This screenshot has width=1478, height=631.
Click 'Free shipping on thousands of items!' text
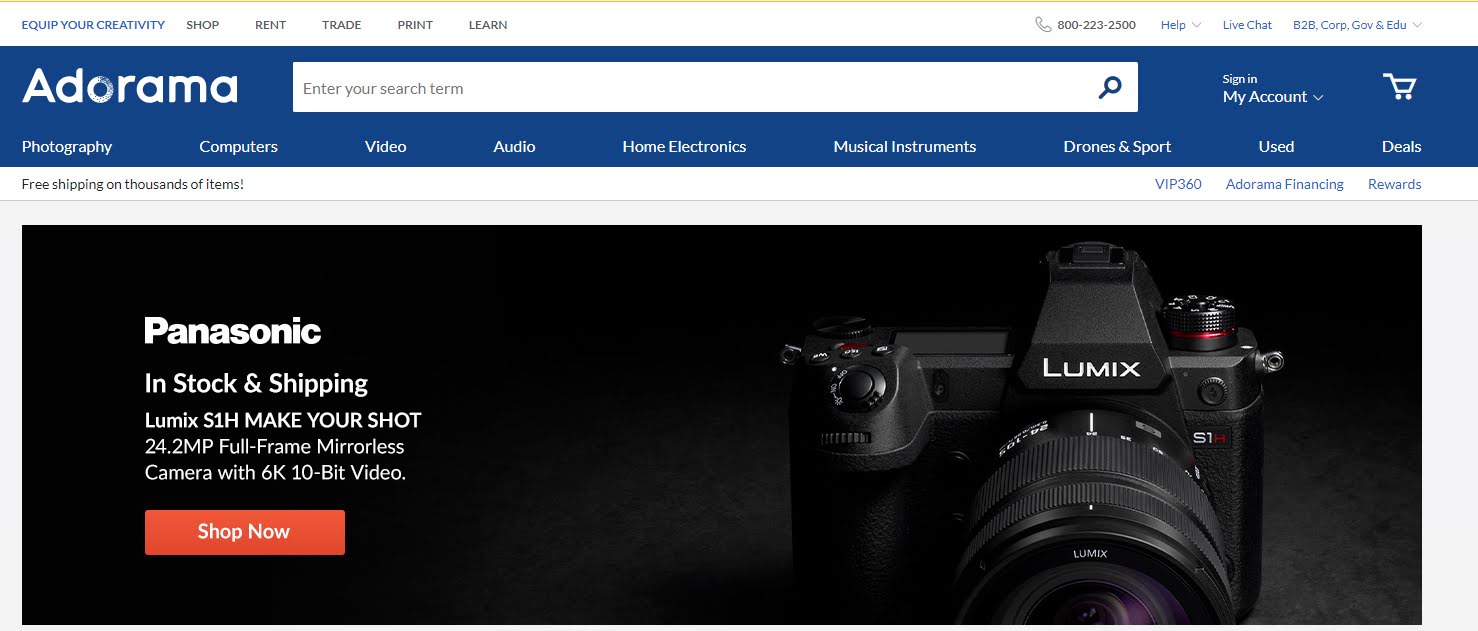point(133,184)
